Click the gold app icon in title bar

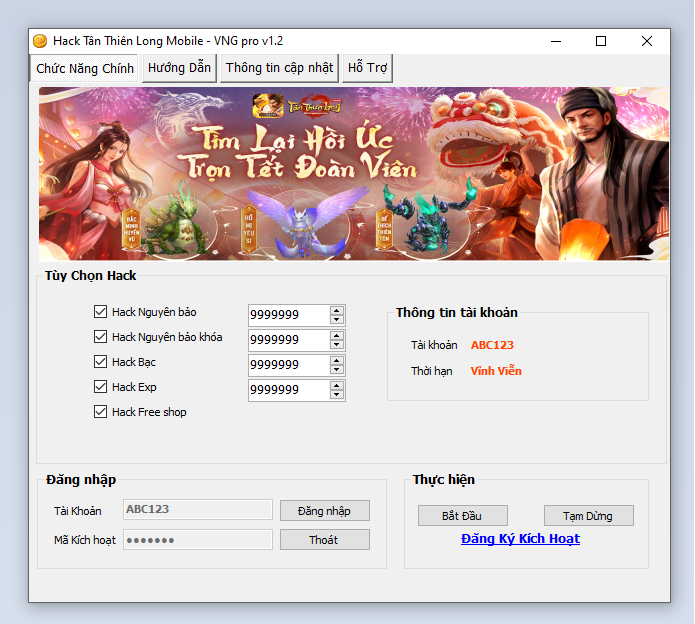[x=41, y=41]
